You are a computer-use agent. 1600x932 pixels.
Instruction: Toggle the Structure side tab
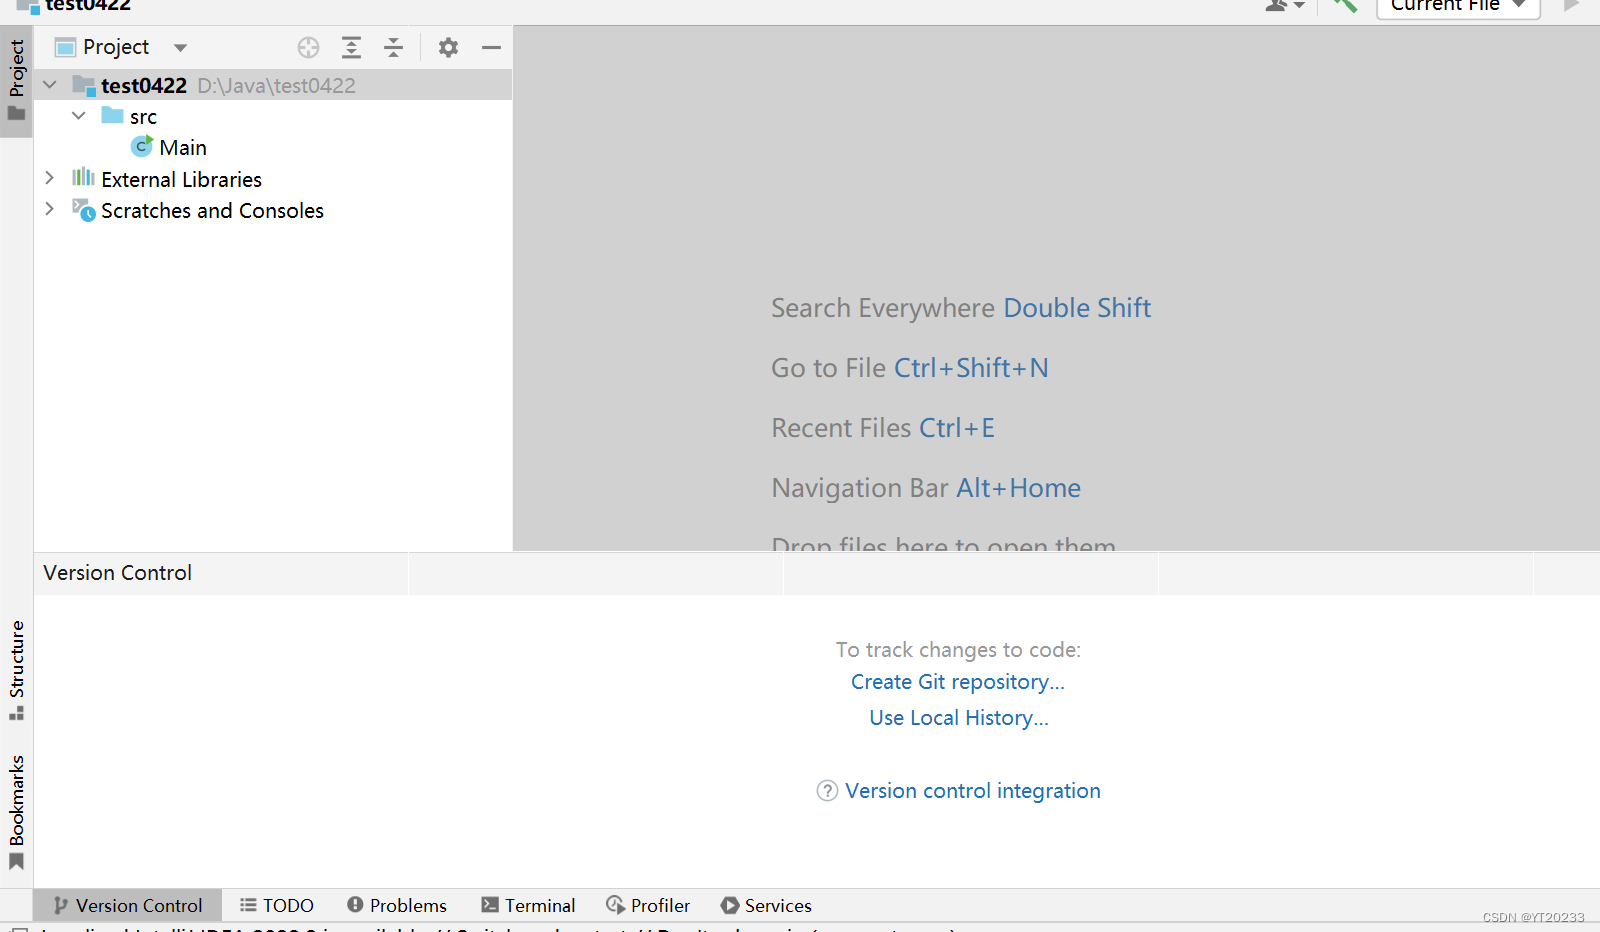coord(16,670)
